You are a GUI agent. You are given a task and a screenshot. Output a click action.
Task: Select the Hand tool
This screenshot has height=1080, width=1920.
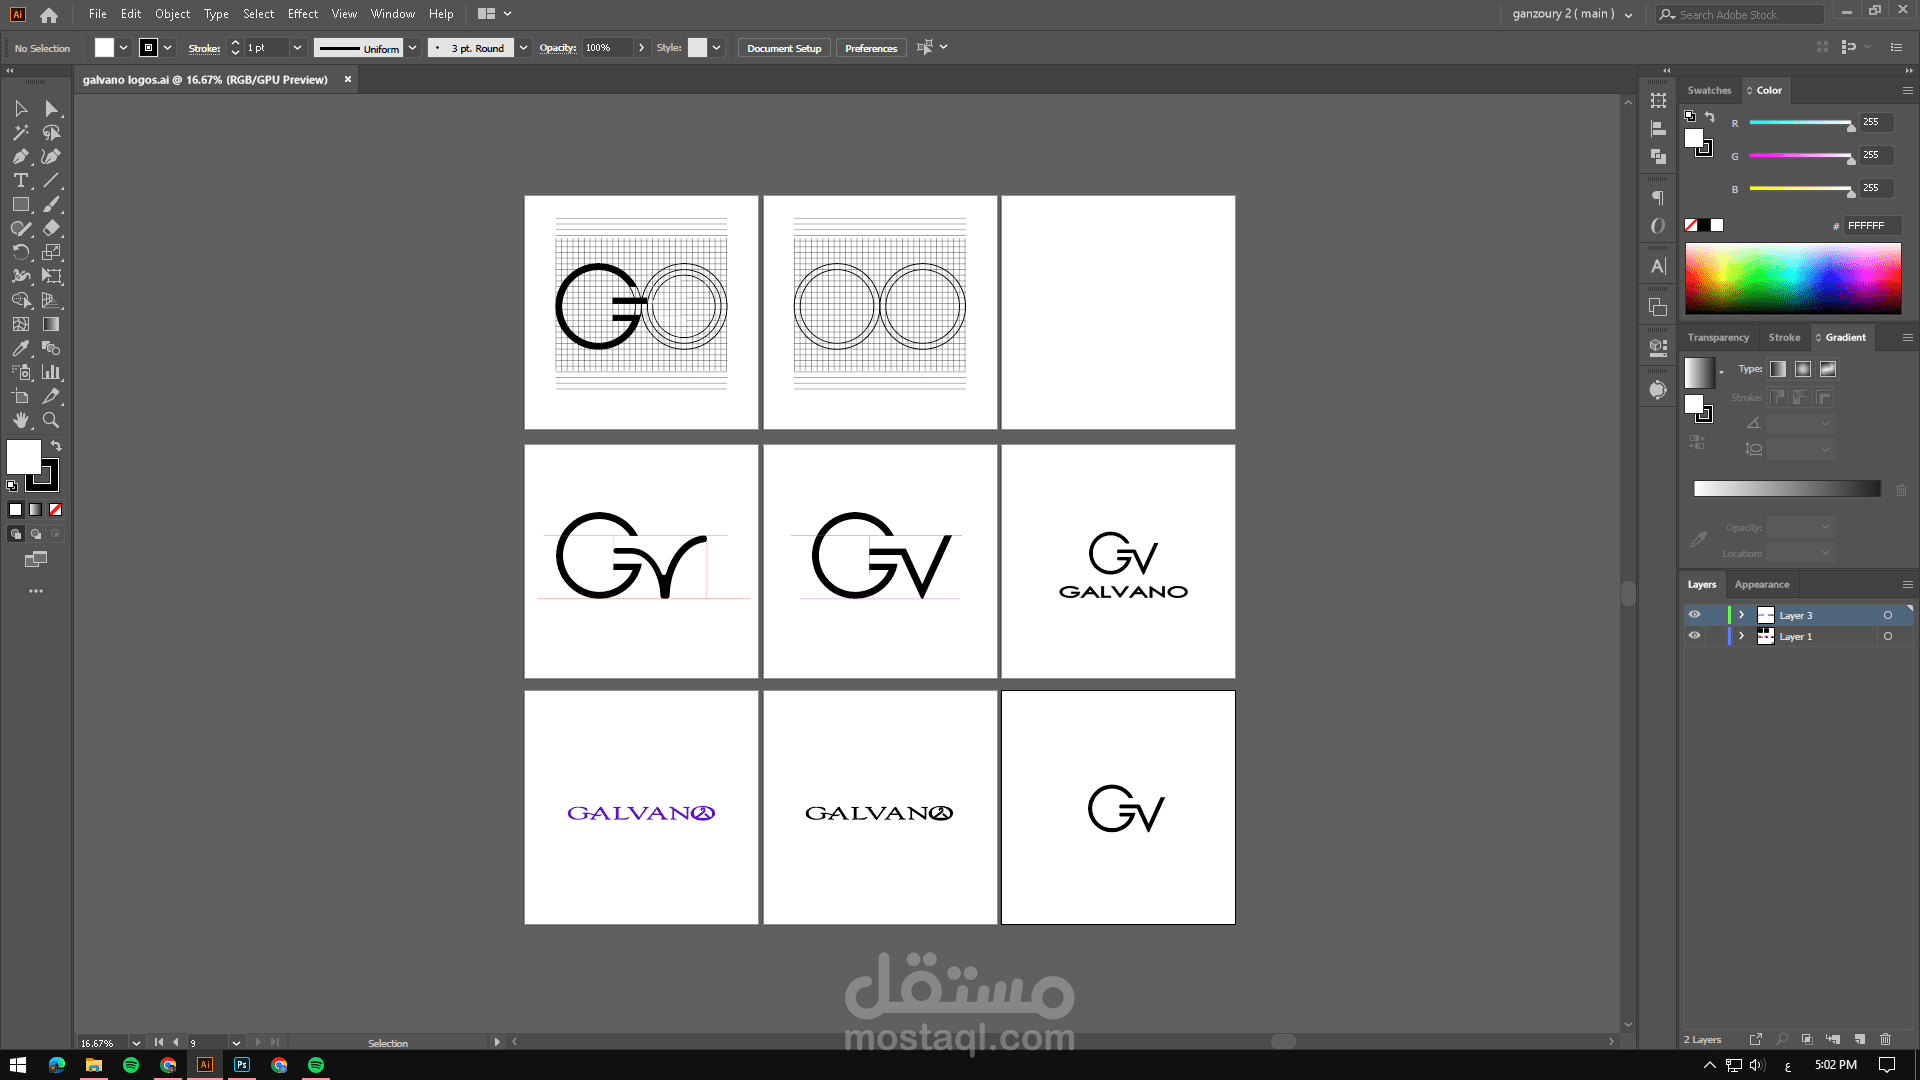tap(20, 420)
